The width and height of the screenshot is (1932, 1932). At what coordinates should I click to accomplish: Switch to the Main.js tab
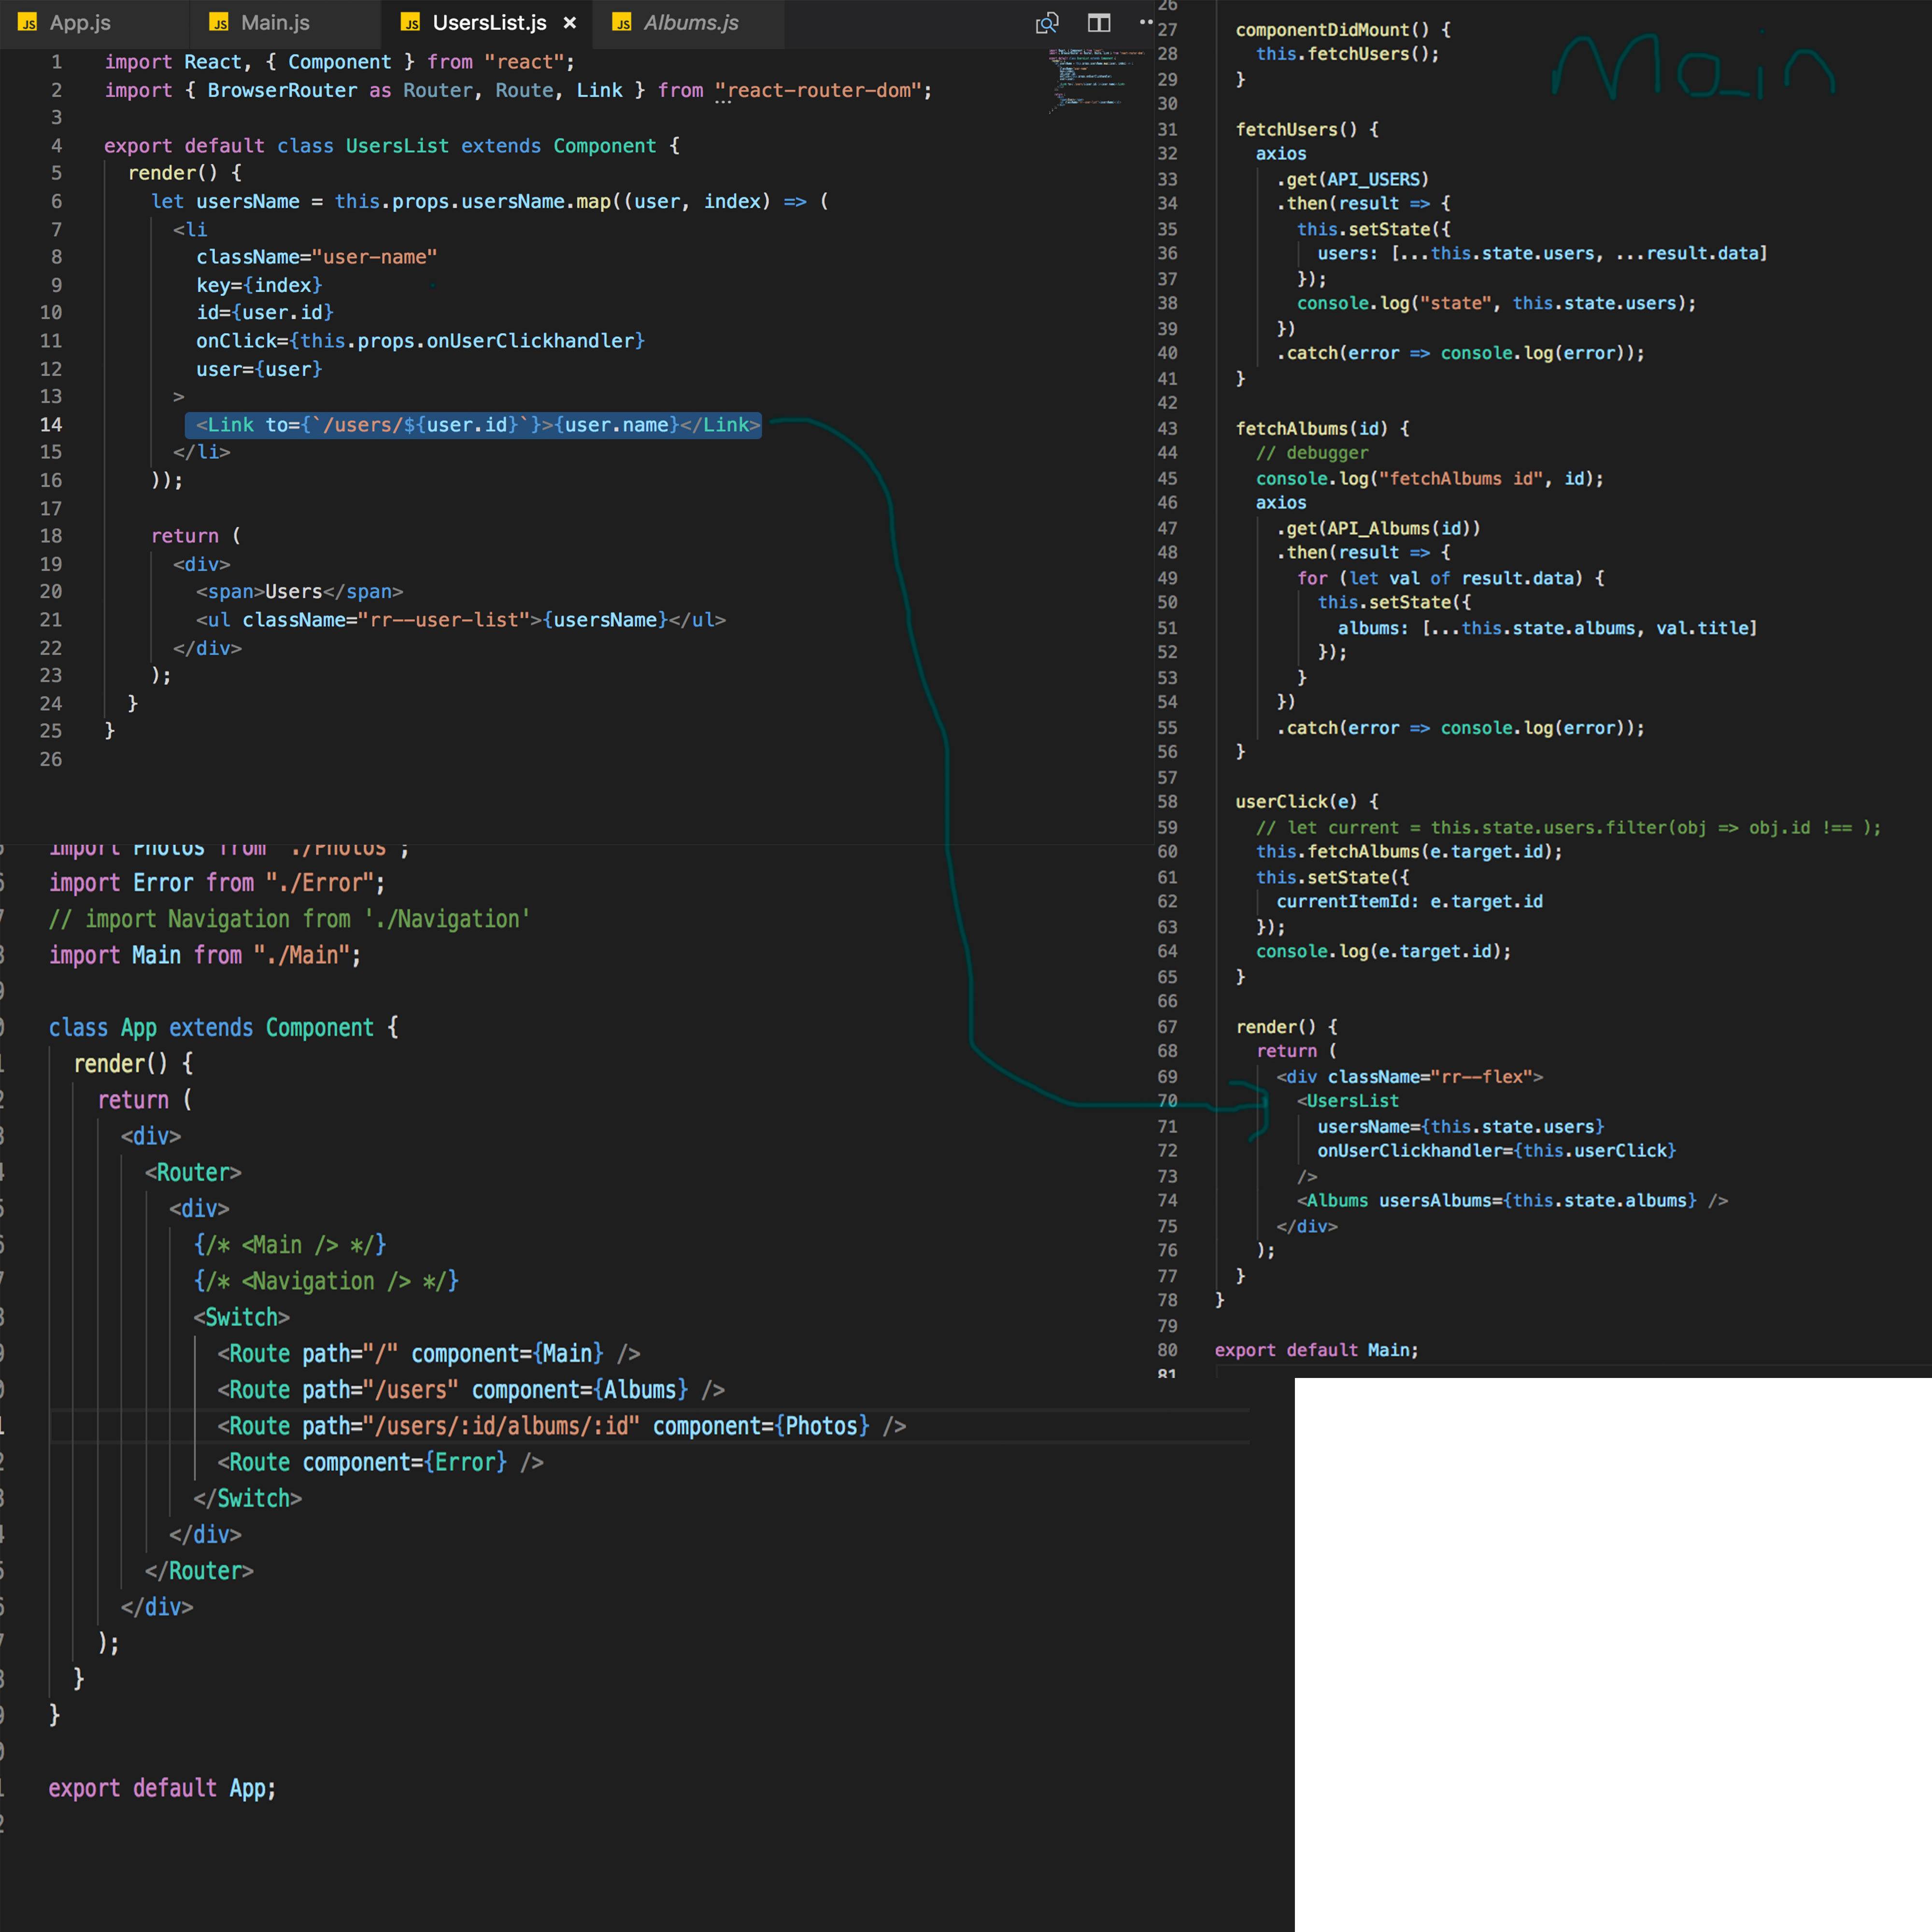(x=275, y=23)
